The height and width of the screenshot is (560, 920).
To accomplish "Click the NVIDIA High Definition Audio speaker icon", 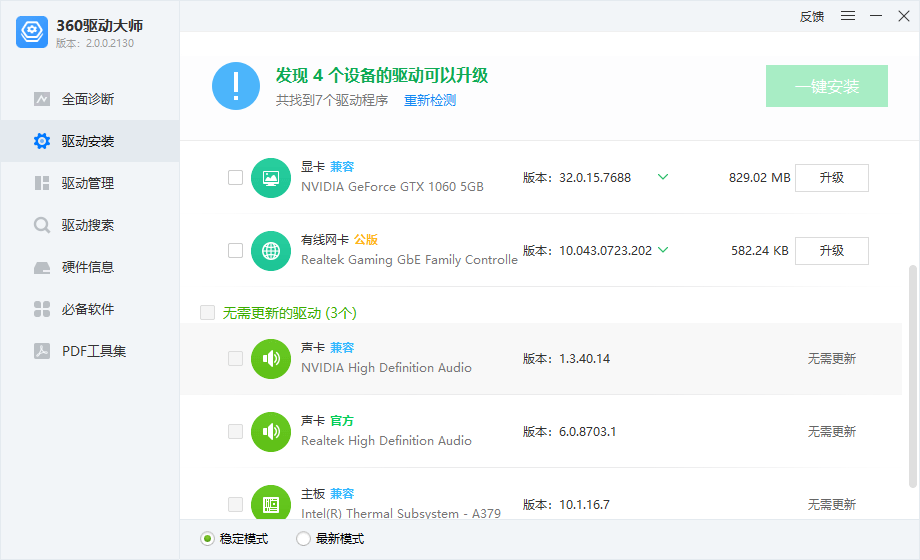I will pyautogui.click(x=270, y=358).
